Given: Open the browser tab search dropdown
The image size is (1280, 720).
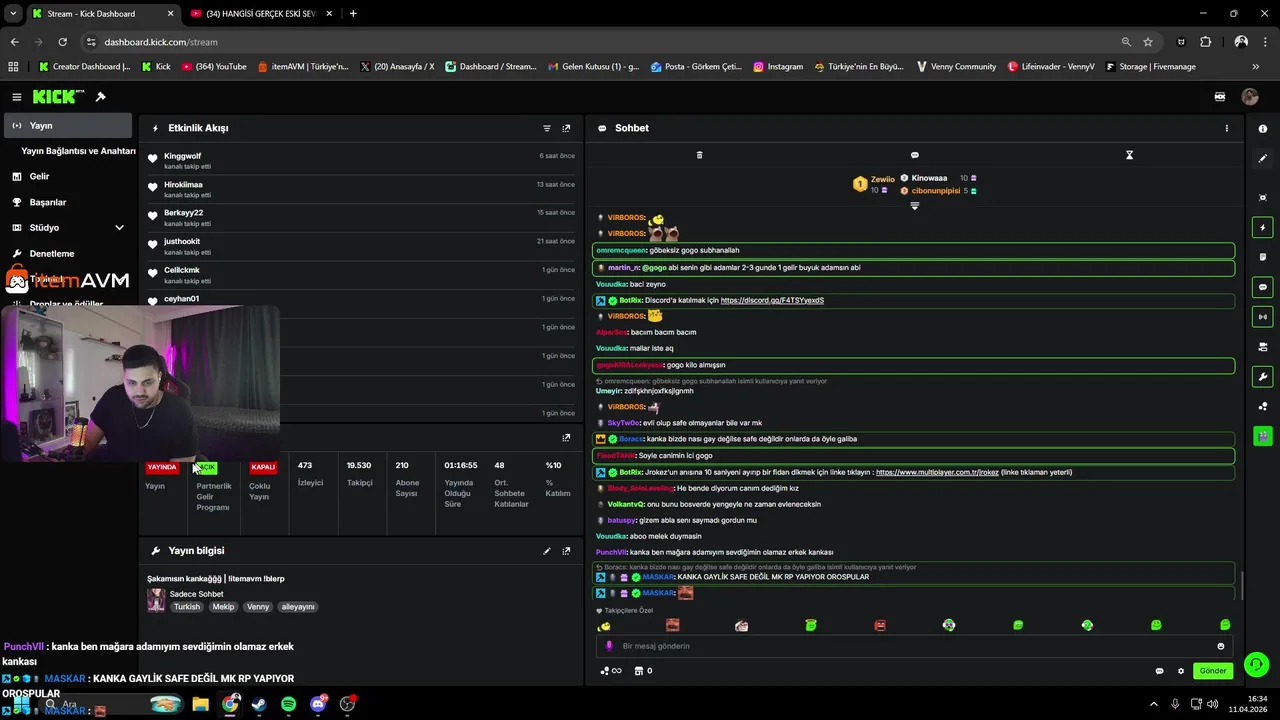Looking at the screenshot, I should 13,13.
